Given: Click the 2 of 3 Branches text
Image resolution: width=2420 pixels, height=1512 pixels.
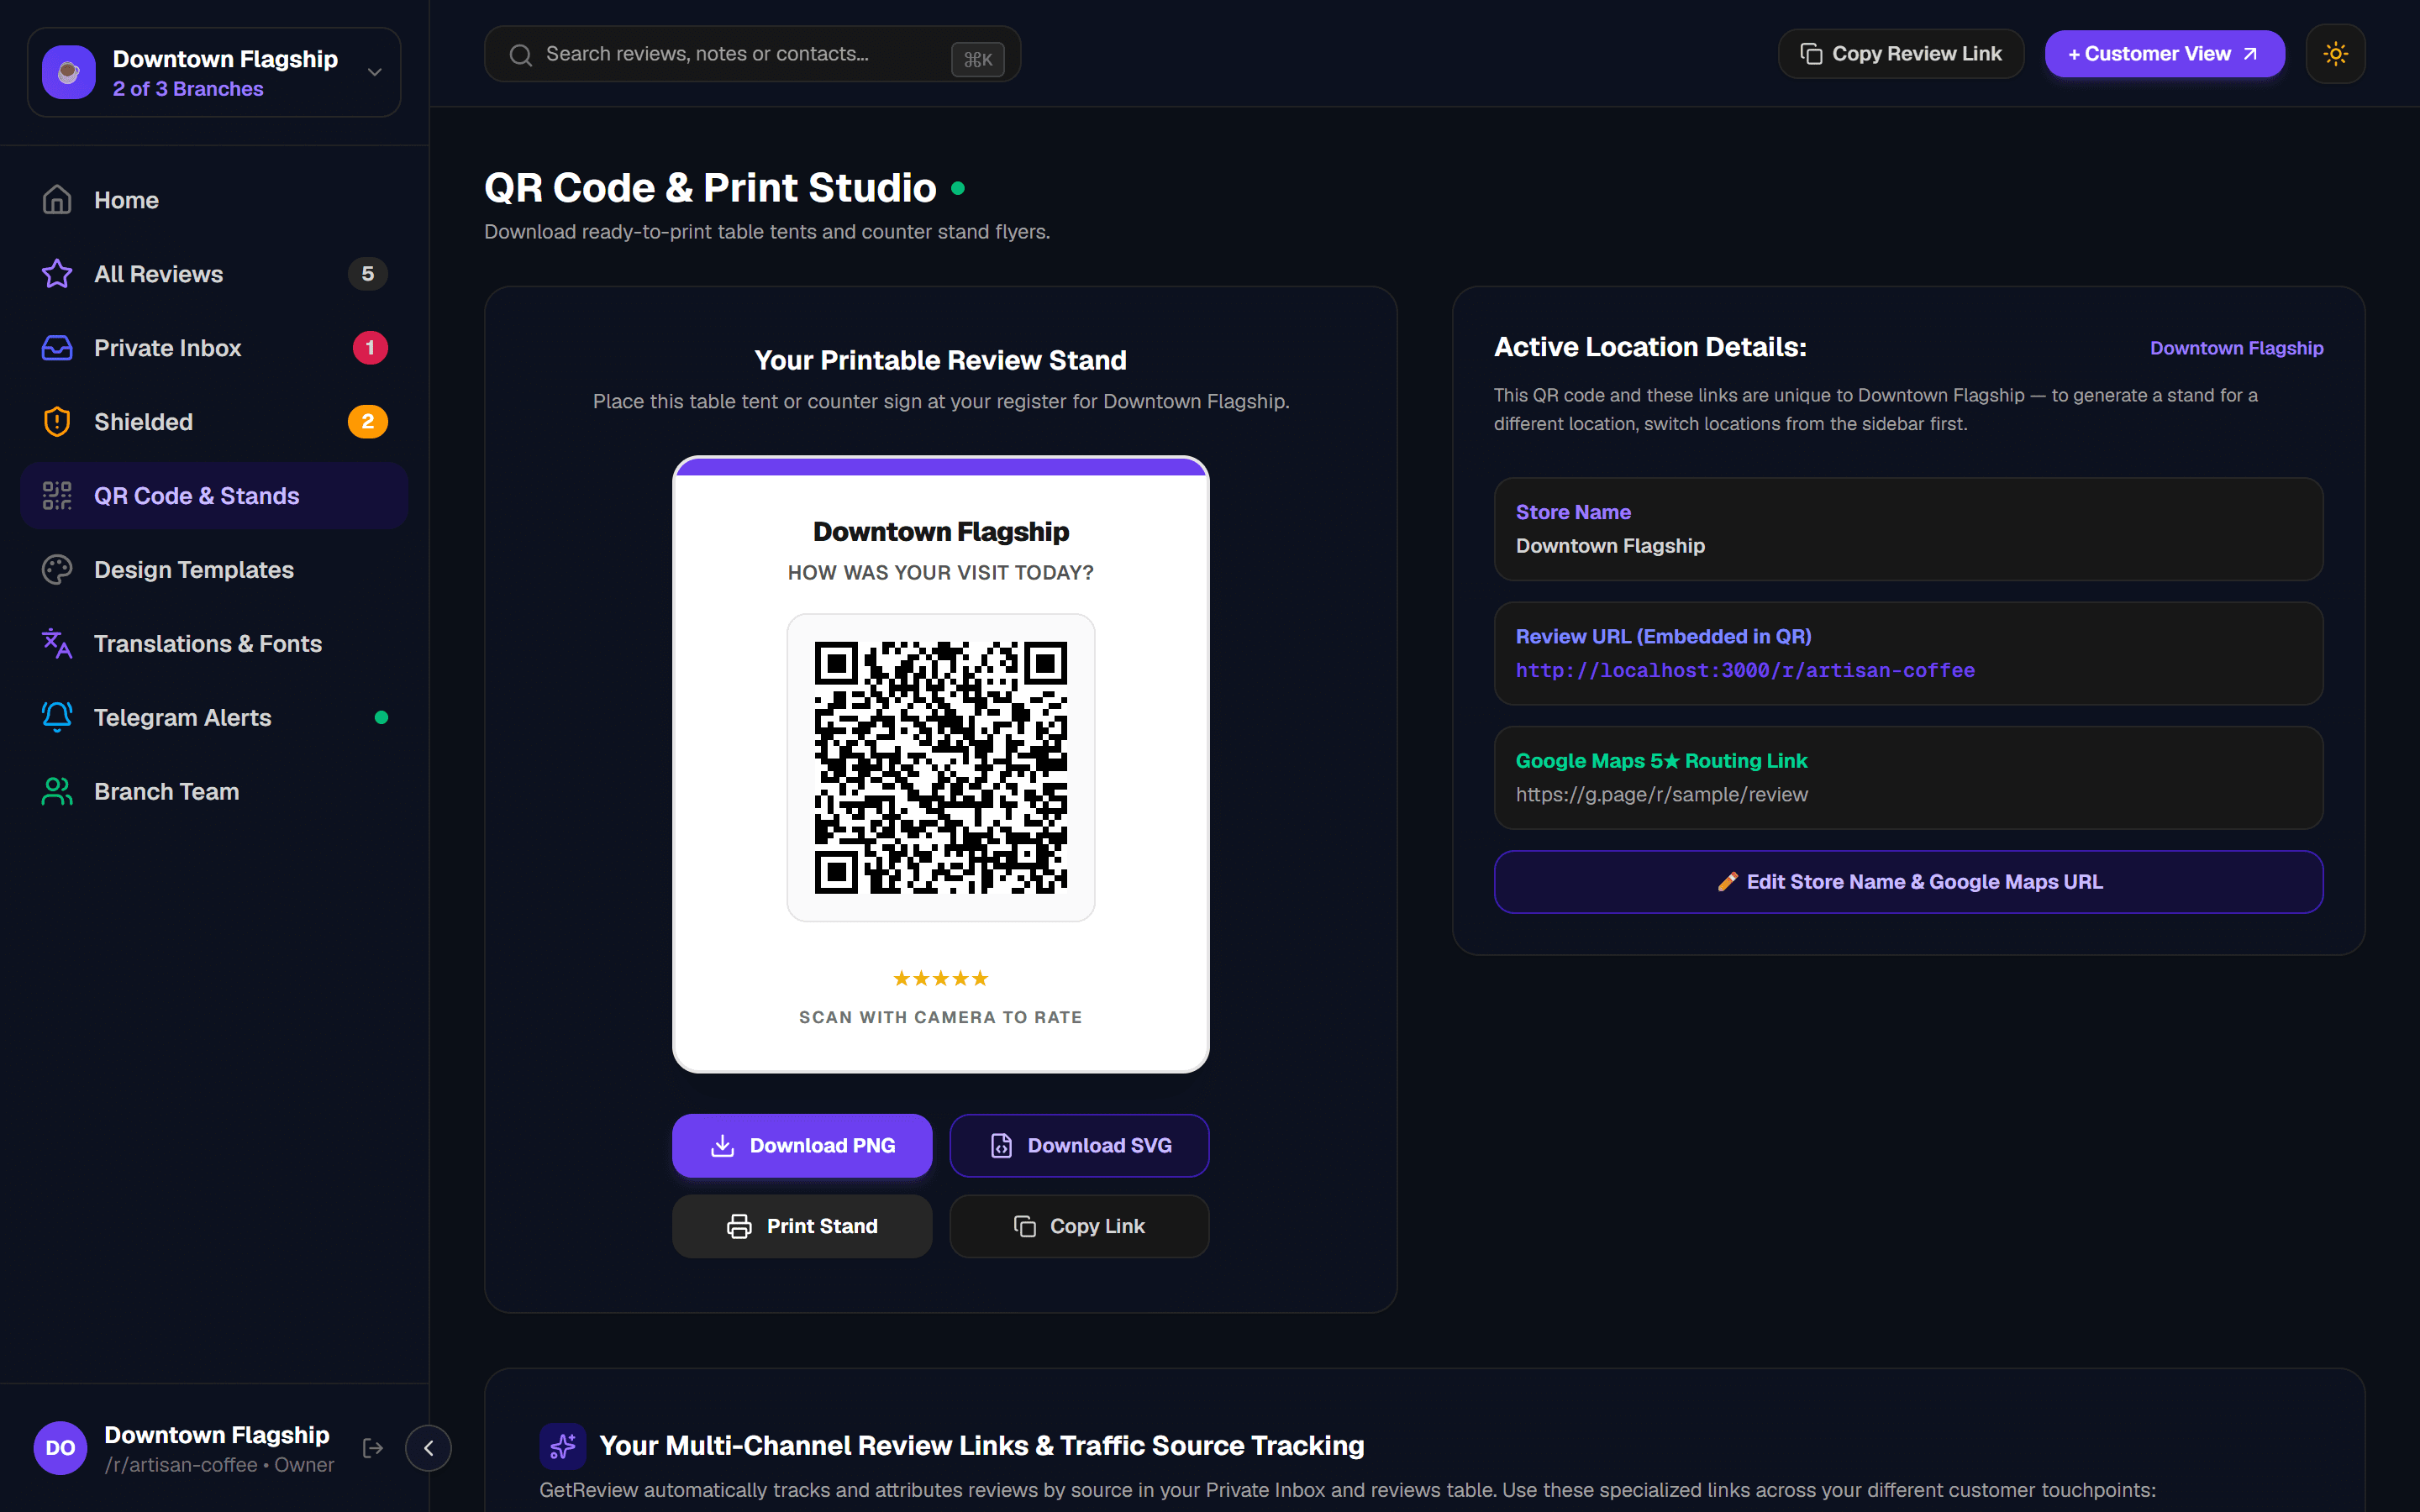Looking at the screenshot, I should tap(188, 89).
